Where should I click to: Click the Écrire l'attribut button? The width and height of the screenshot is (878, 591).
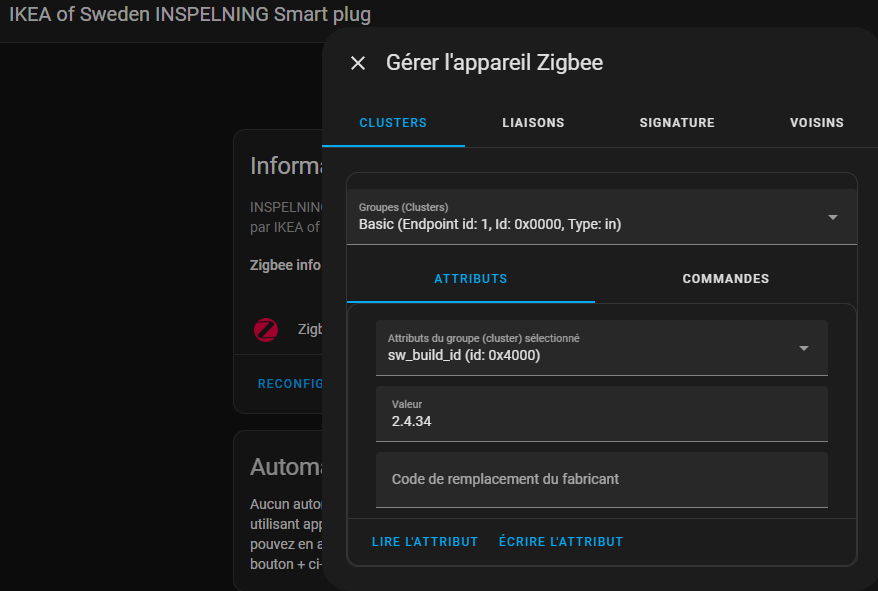pyautogui.click(x=561, y=542)
